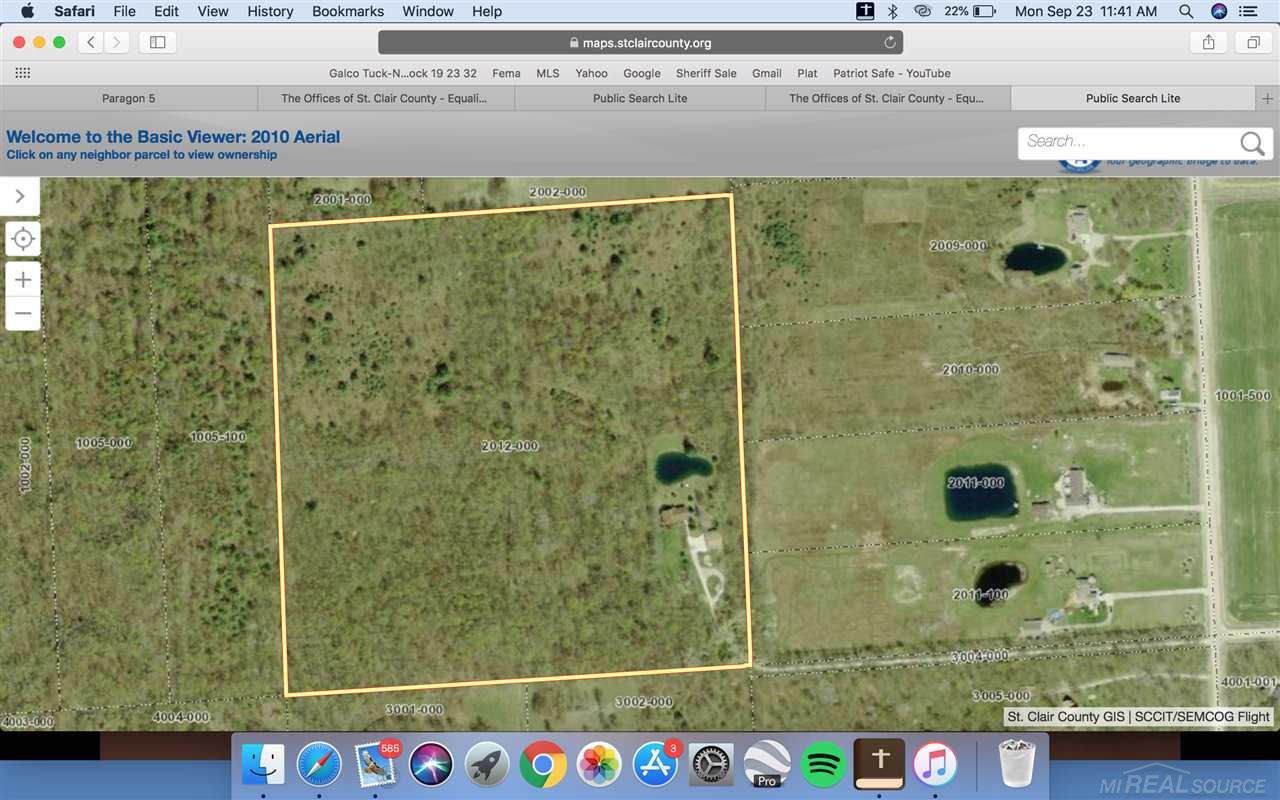The width and height of the screenshot is (1280, 800).
Task: Open the File menu
Action: point(124,11)
